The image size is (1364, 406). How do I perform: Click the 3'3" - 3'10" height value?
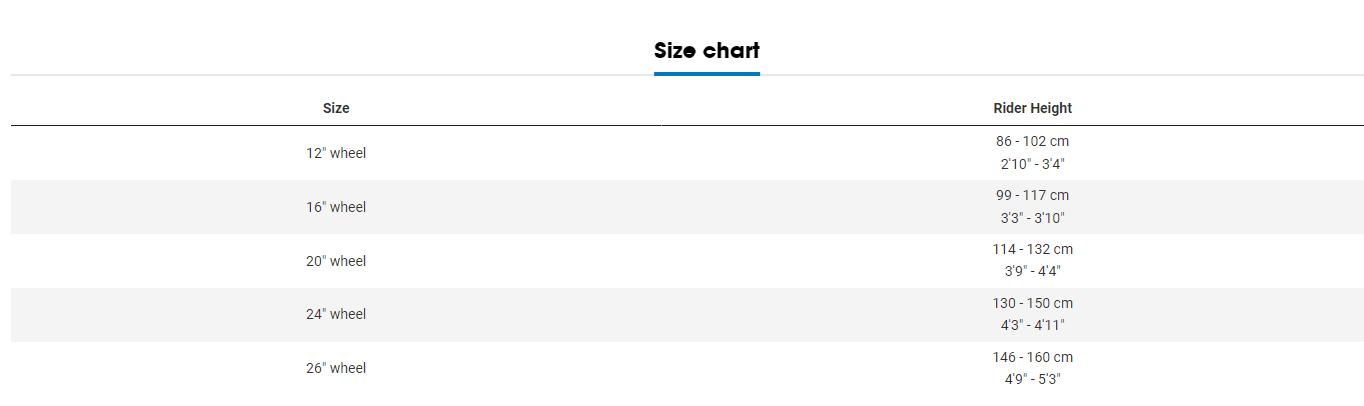[x=1032, y=218]
